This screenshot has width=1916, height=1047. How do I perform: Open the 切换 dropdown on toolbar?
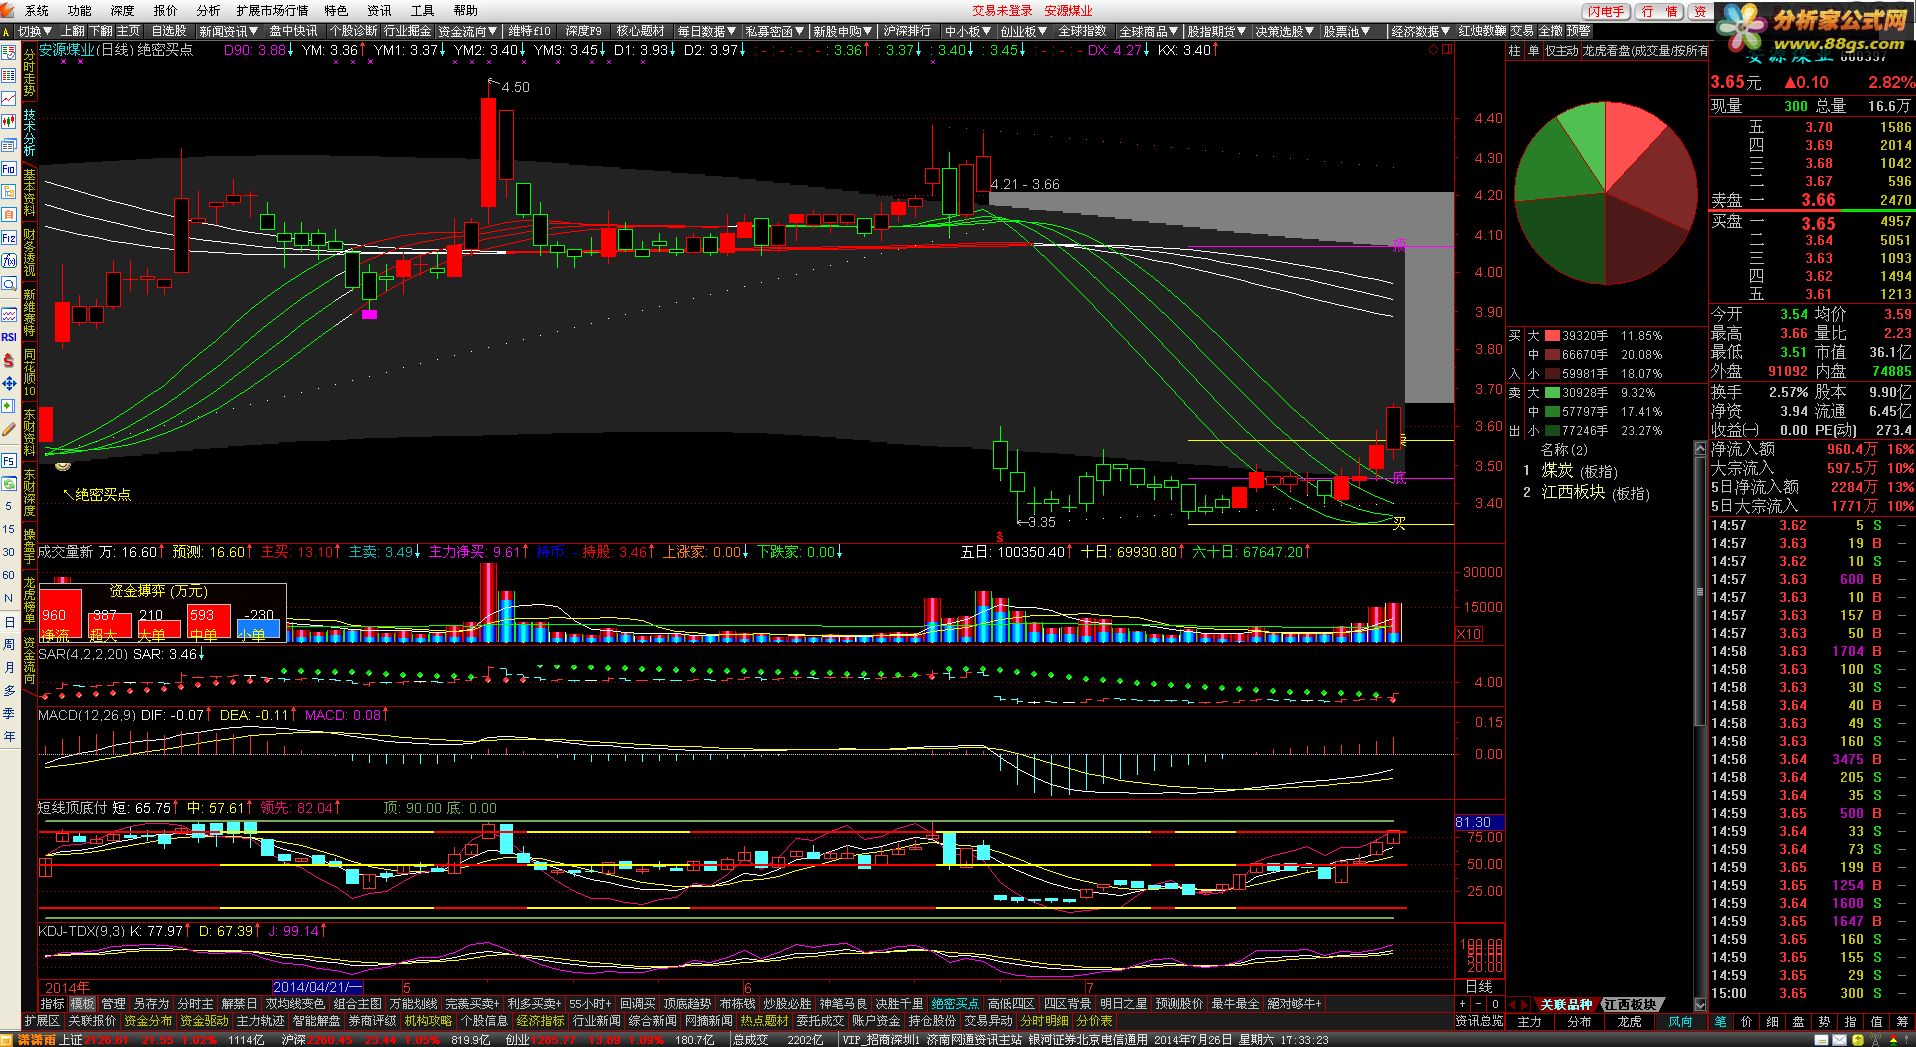(35, 31)
